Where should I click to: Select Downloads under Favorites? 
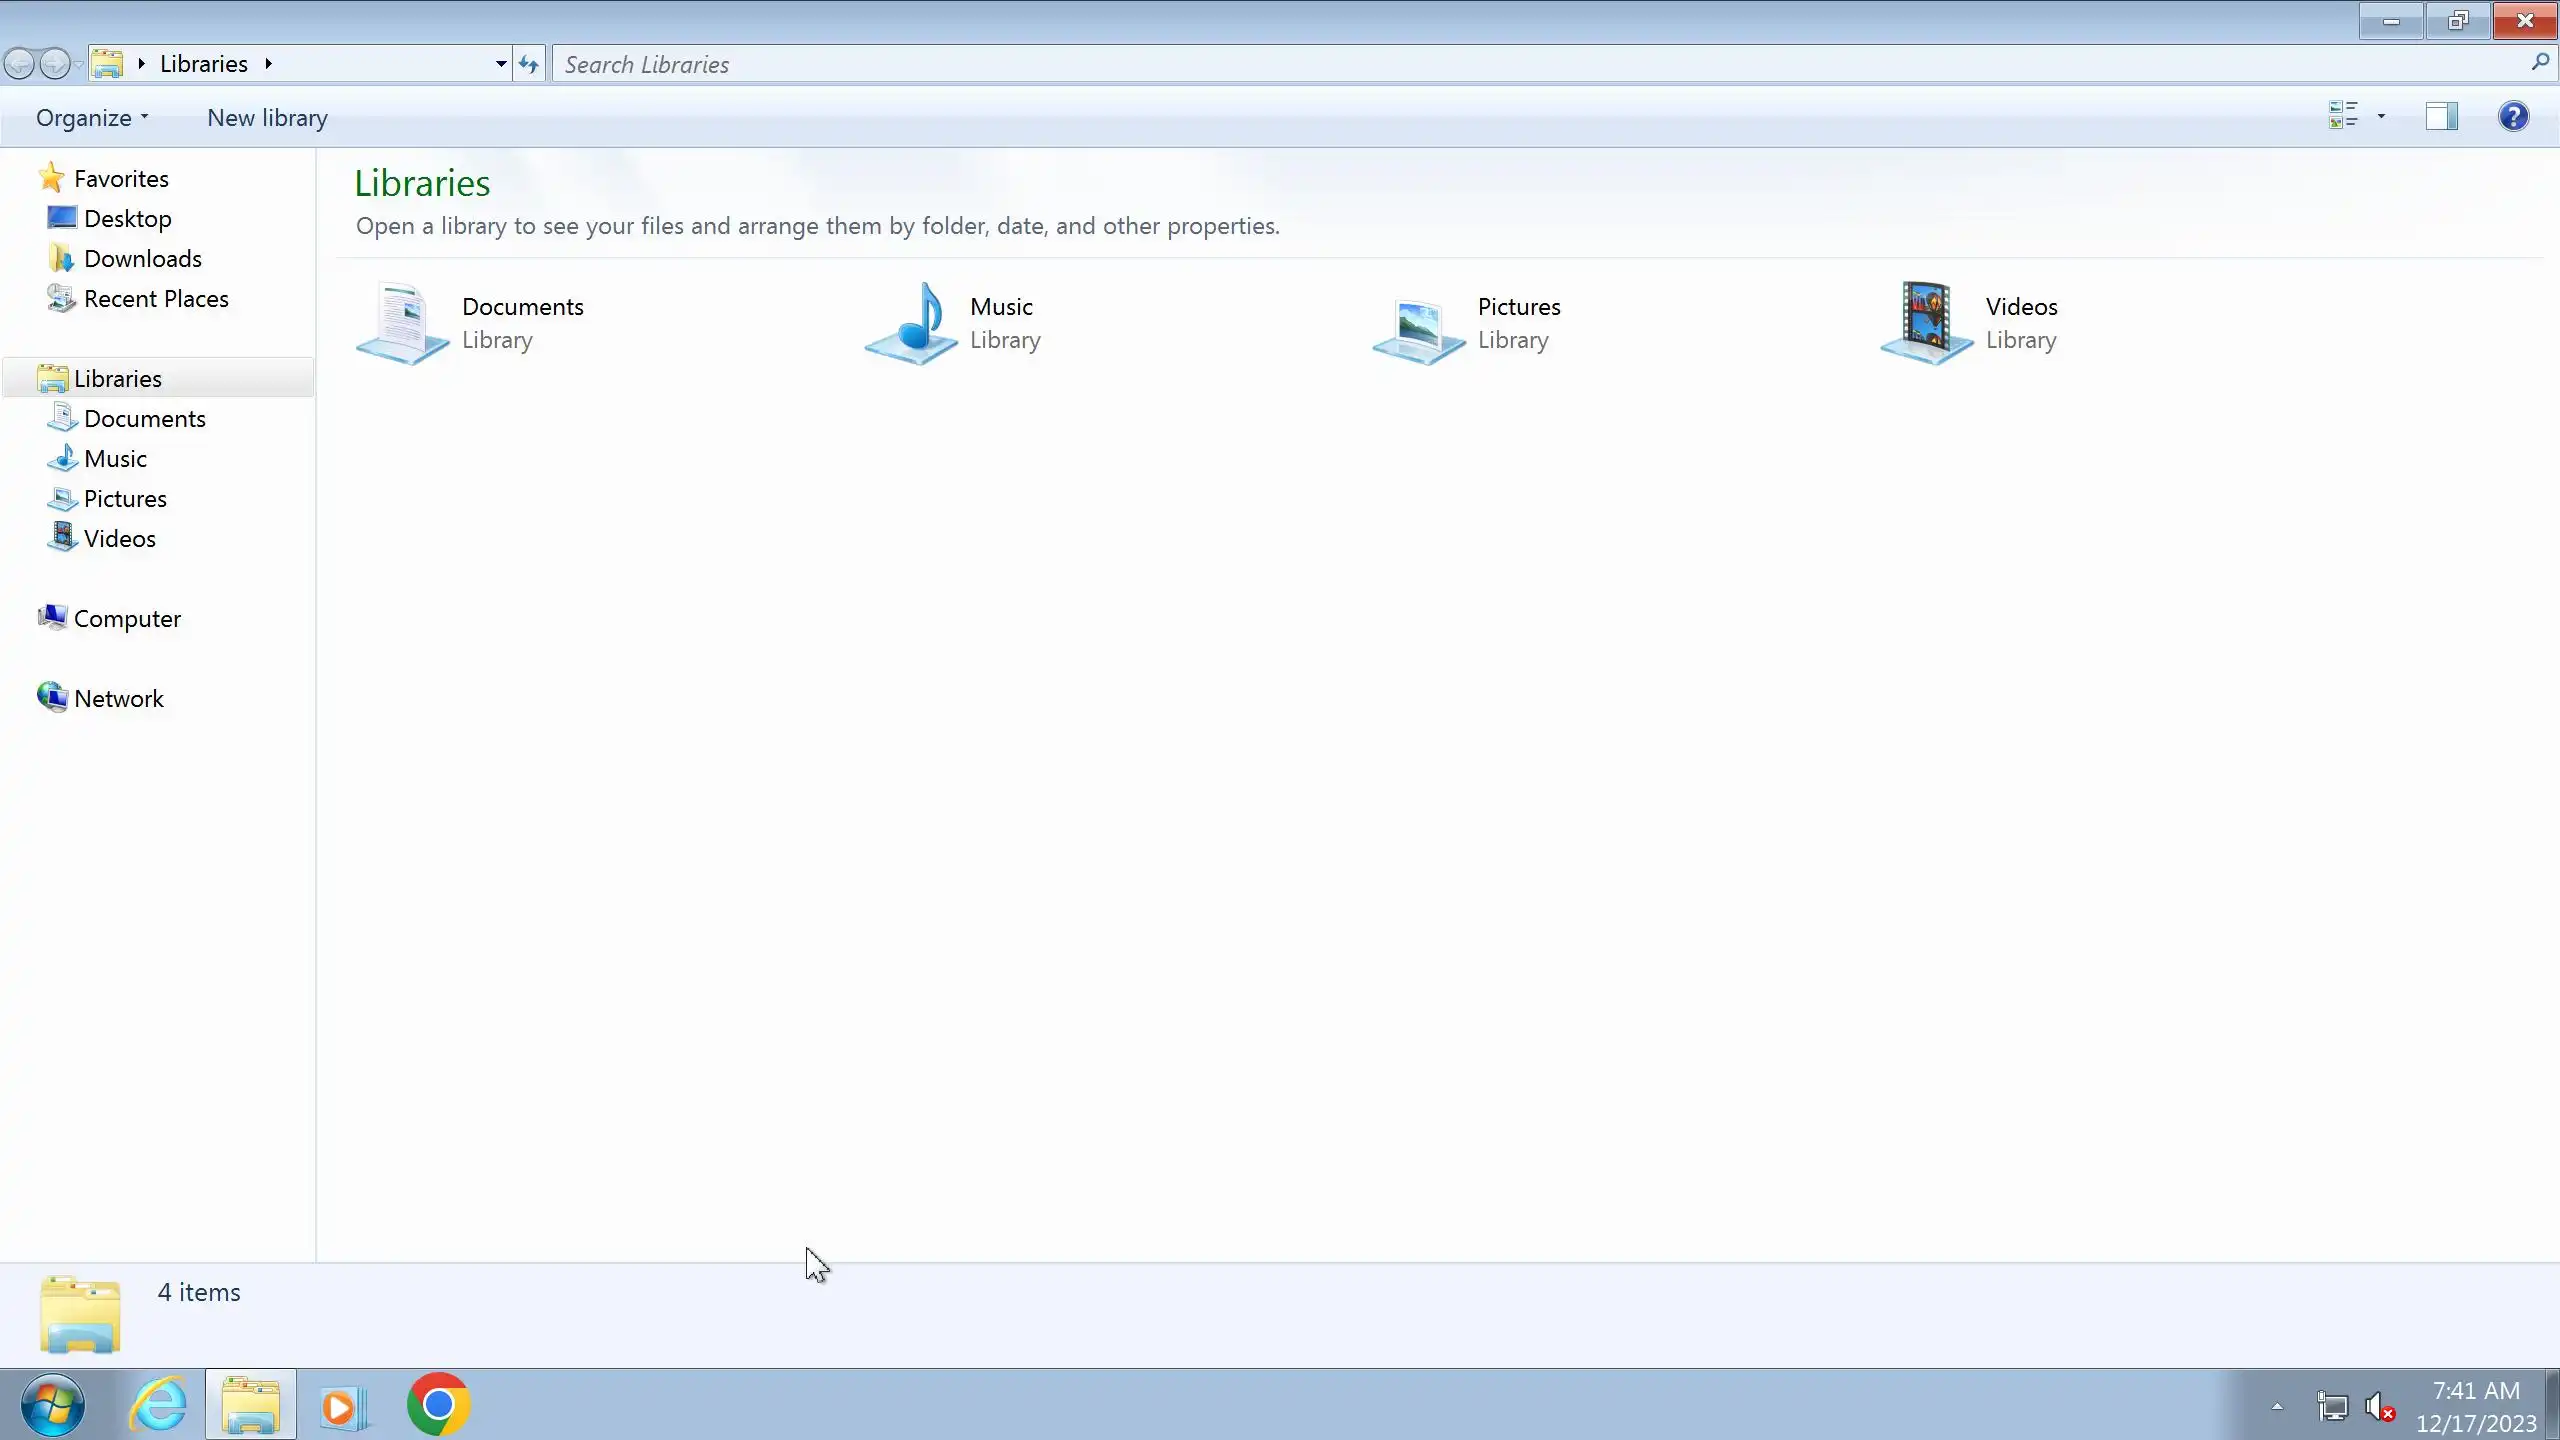point(142,259)
